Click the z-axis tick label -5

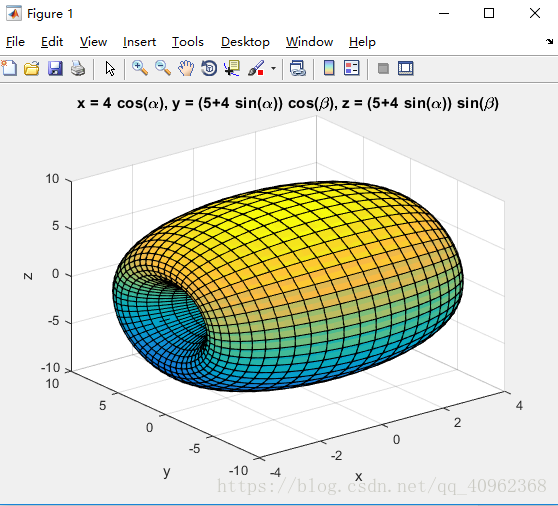[53, 321]
